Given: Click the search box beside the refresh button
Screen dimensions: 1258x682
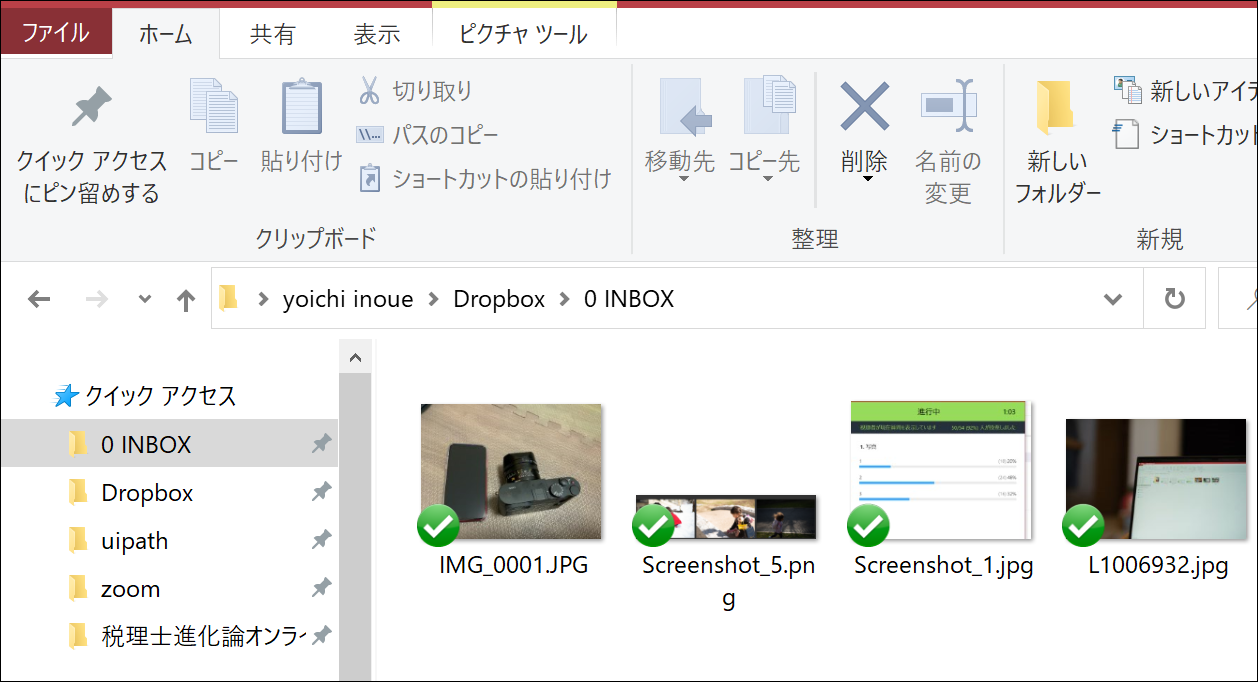Looking at the screenshot, I should (x=1238, y=298).
